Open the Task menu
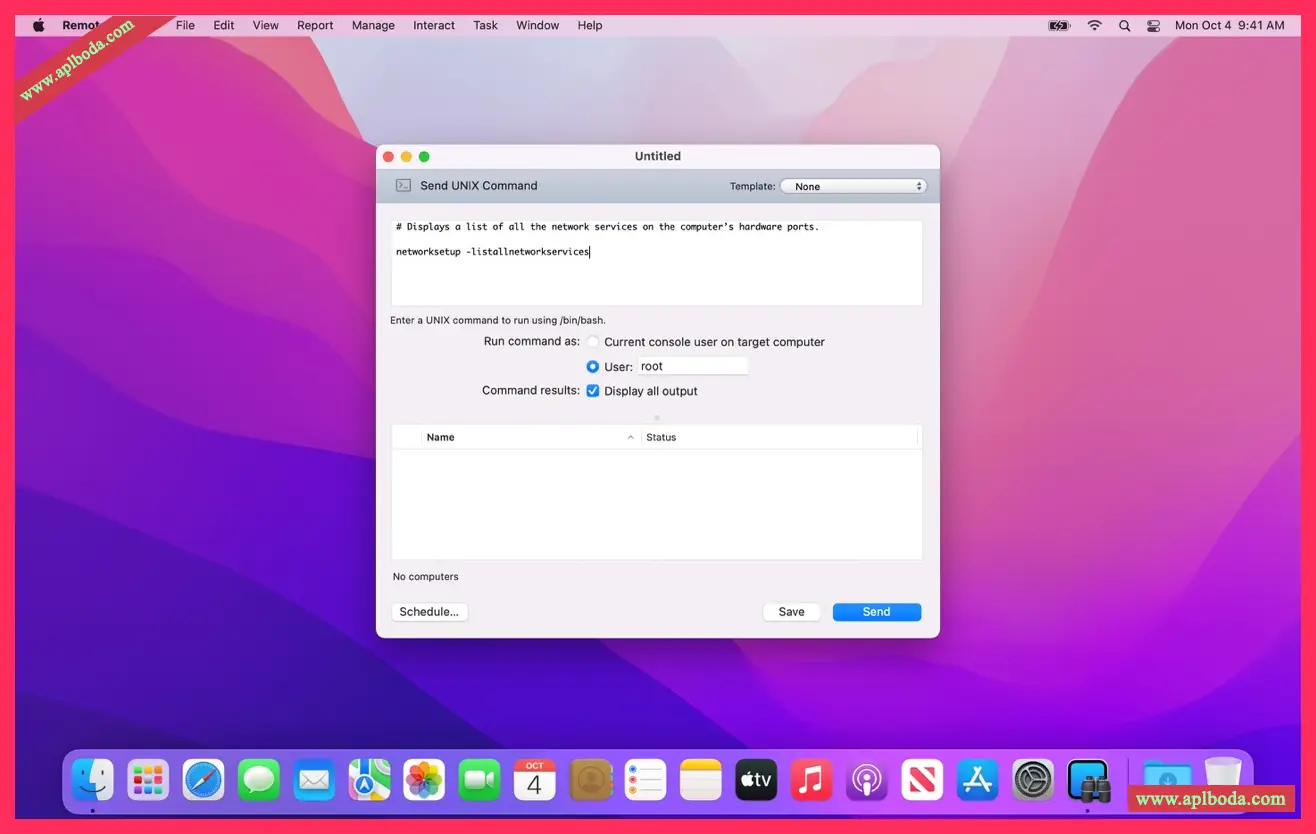 click(485, 25)
